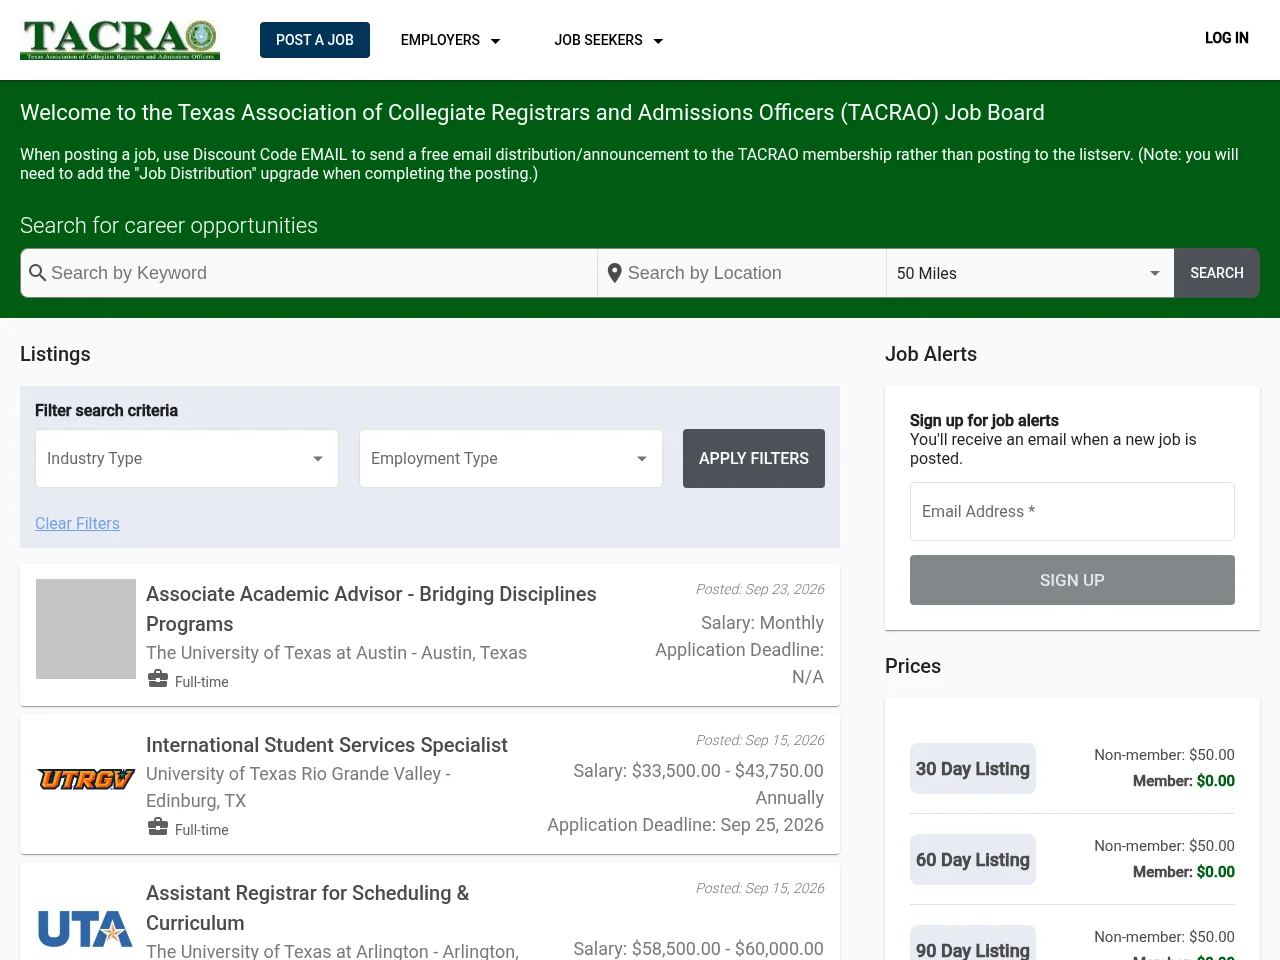Click the Search button

click(x=1217, y=273)
